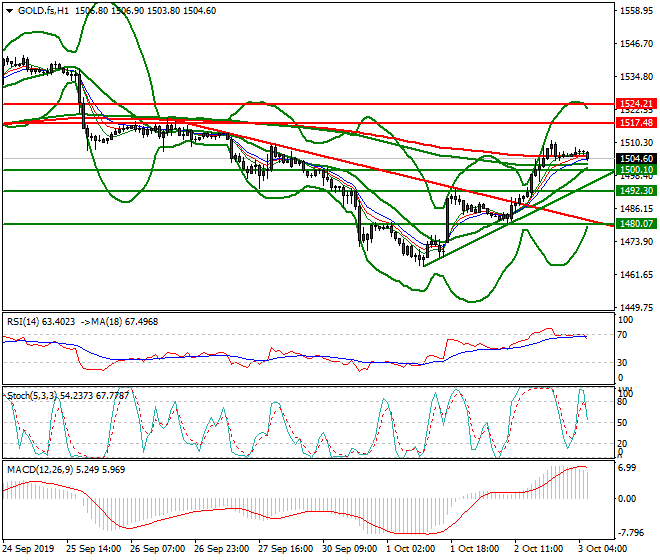The height and width of the screenshot is (560, 660).
Task: Select the red 1524.21 price label
Action: tap(636, 104)
